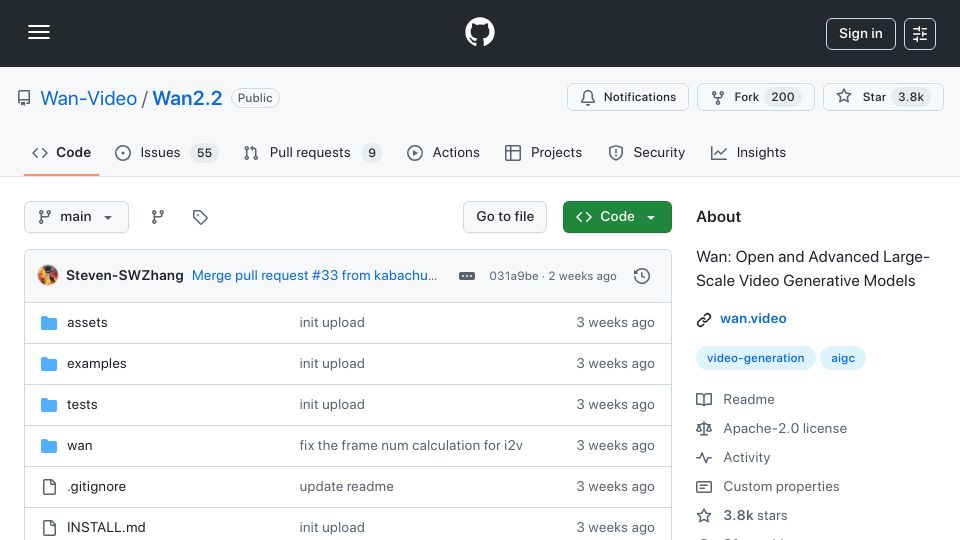Open 'fix the frame num calculation for i2v' commit
Image resolution: width=960 pixels, height=540 pixels.
click(411, 446)
